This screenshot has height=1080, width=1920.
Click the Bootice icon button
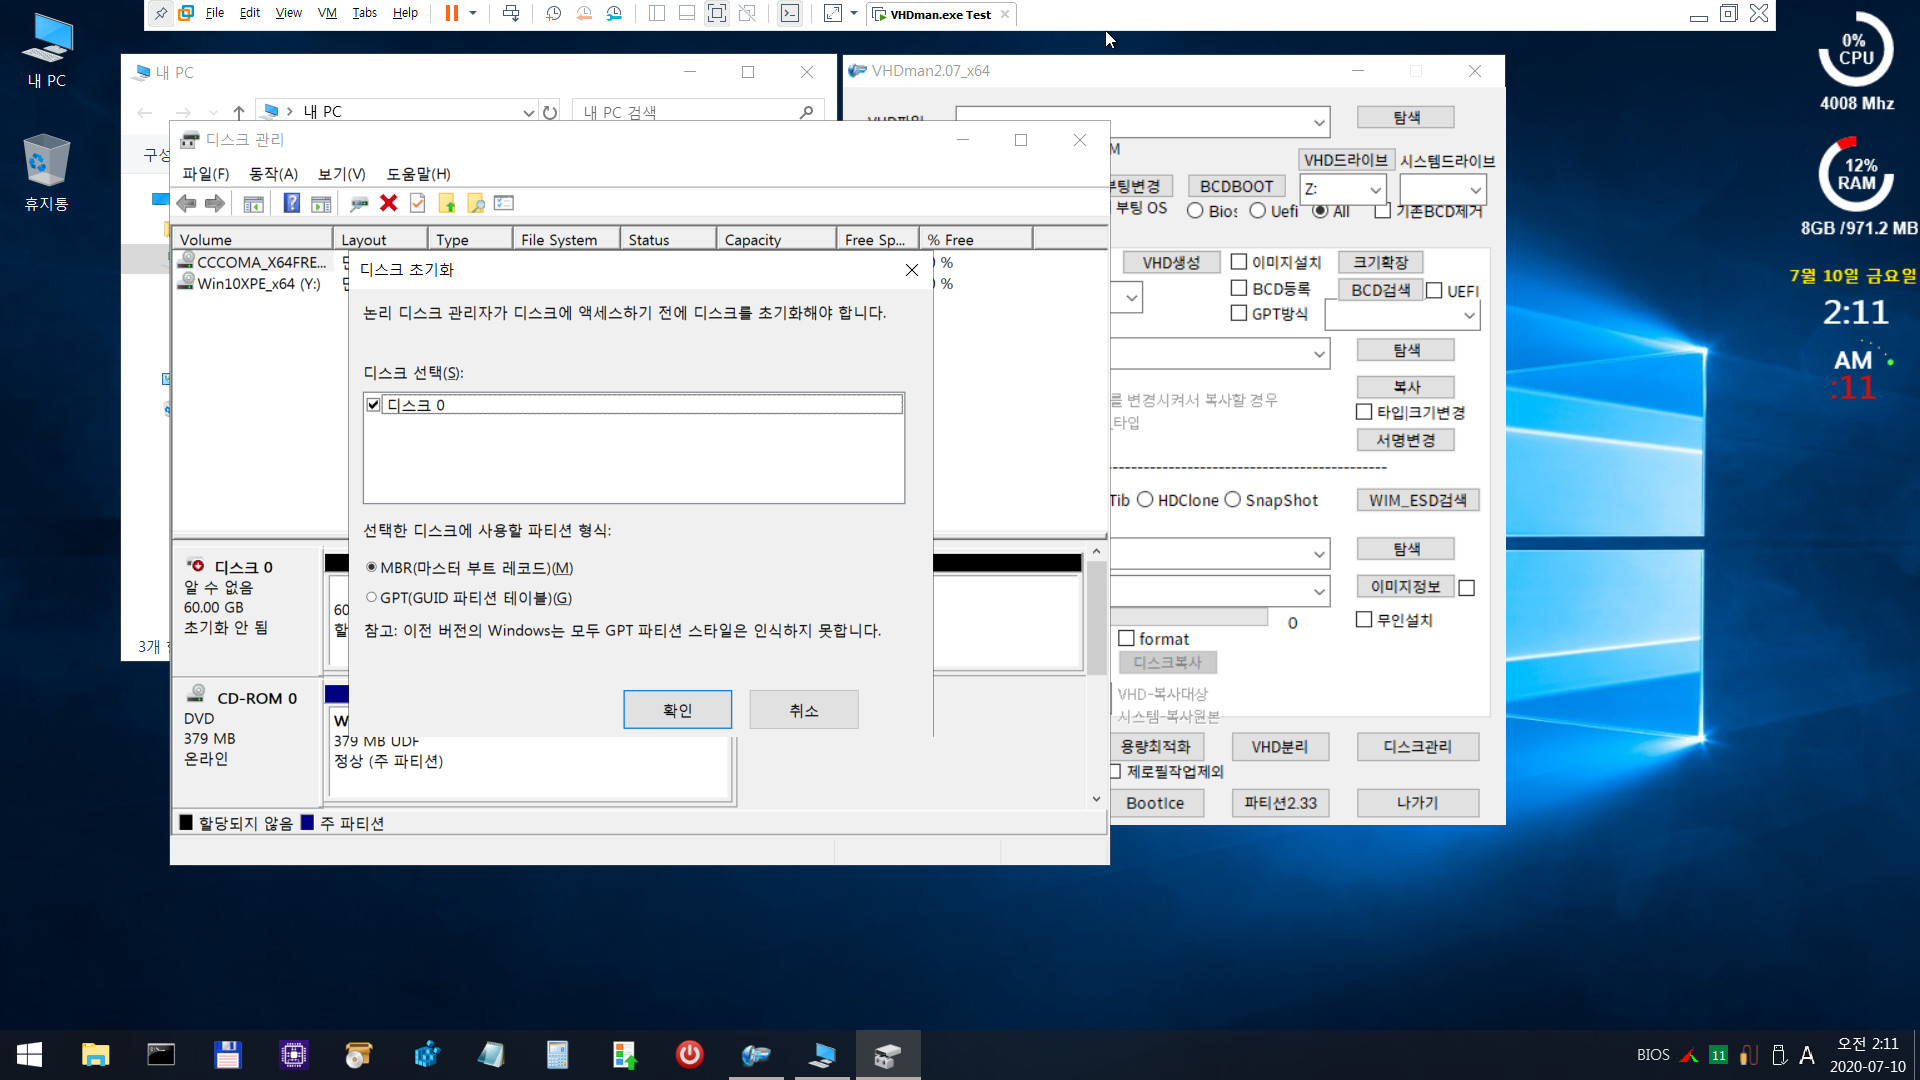point(1154,802)
